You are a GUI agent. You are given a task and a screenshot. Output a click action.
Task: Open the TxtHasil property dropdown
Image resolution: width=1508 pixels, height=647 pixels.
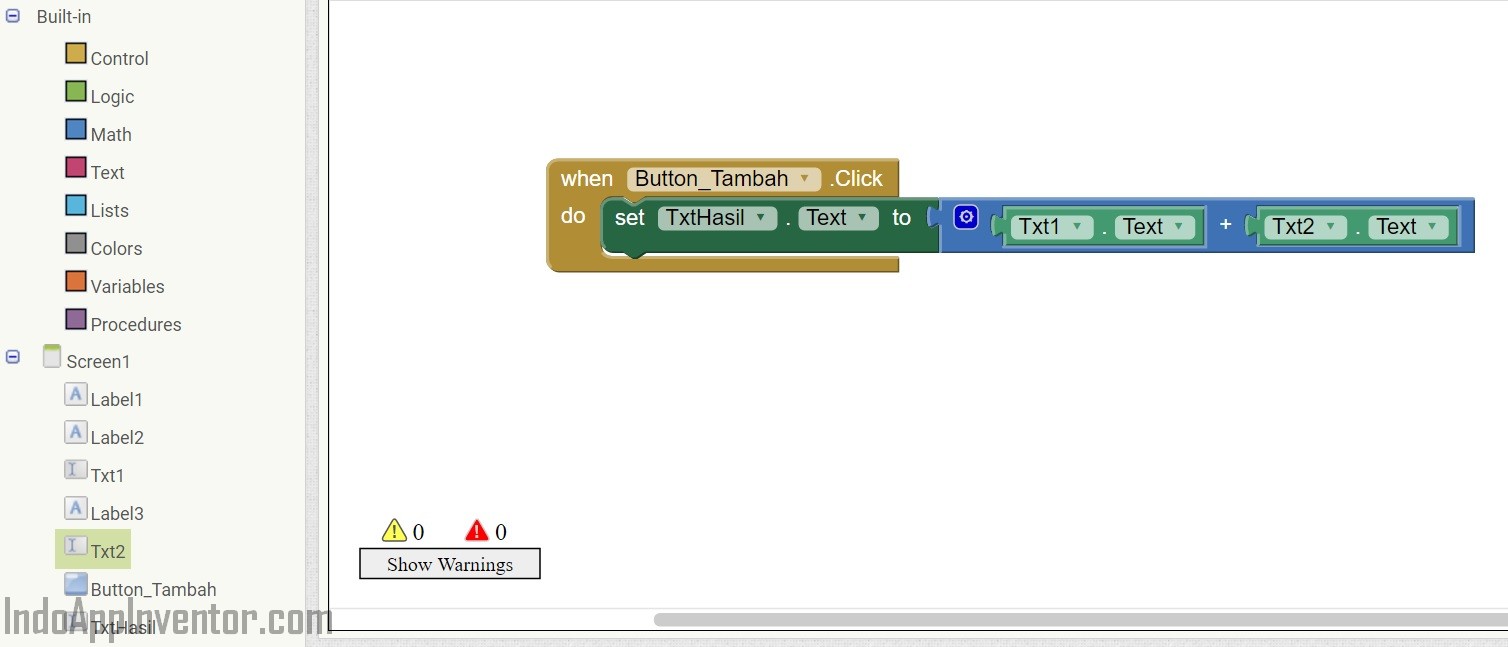point(762,218)
